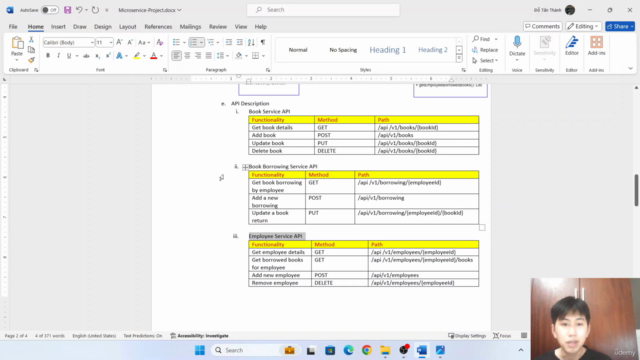Apply yellow text highlight color
The height and width of the screenshot is (360, 640).
click(137, 56)
